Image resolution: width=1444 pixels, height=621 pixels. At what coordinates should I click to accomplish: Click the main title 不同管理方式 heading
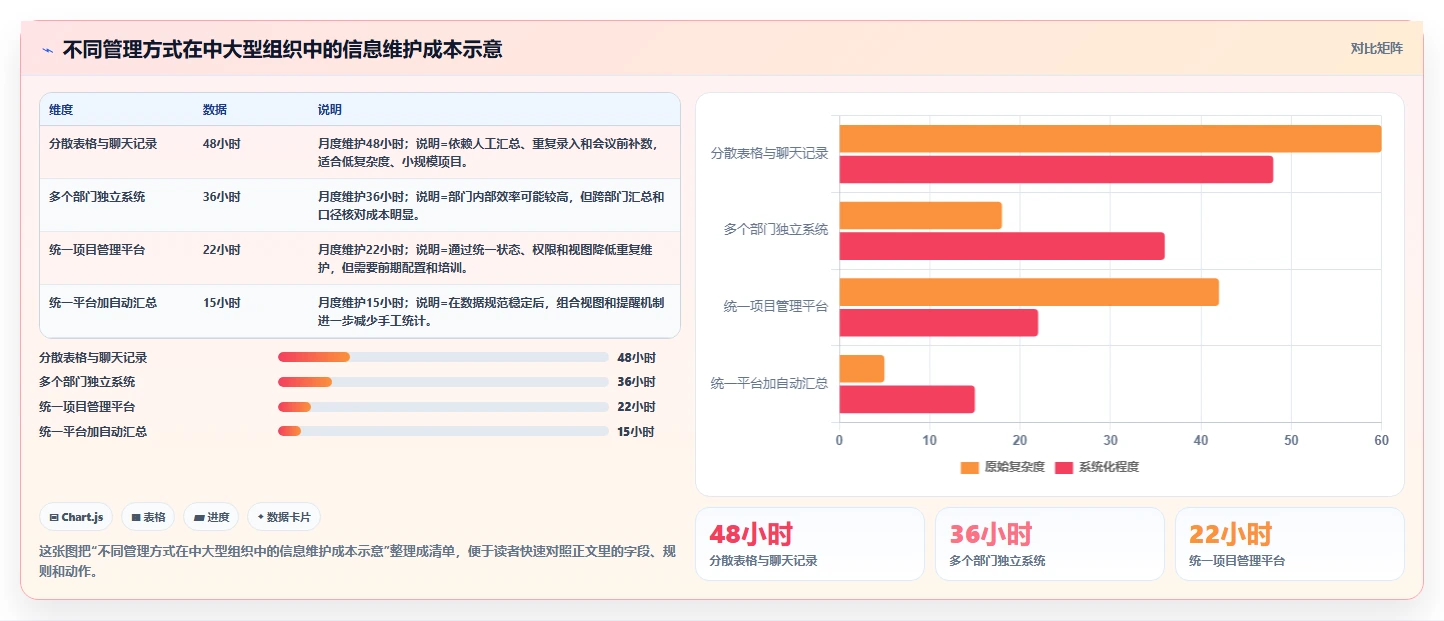point(282,49)
